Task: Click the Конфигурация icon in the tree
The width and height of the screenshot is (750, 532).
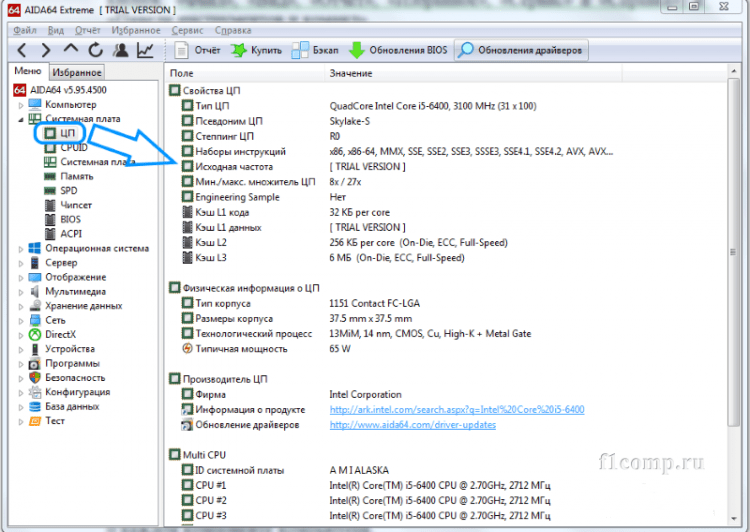Action: [34, 392]
